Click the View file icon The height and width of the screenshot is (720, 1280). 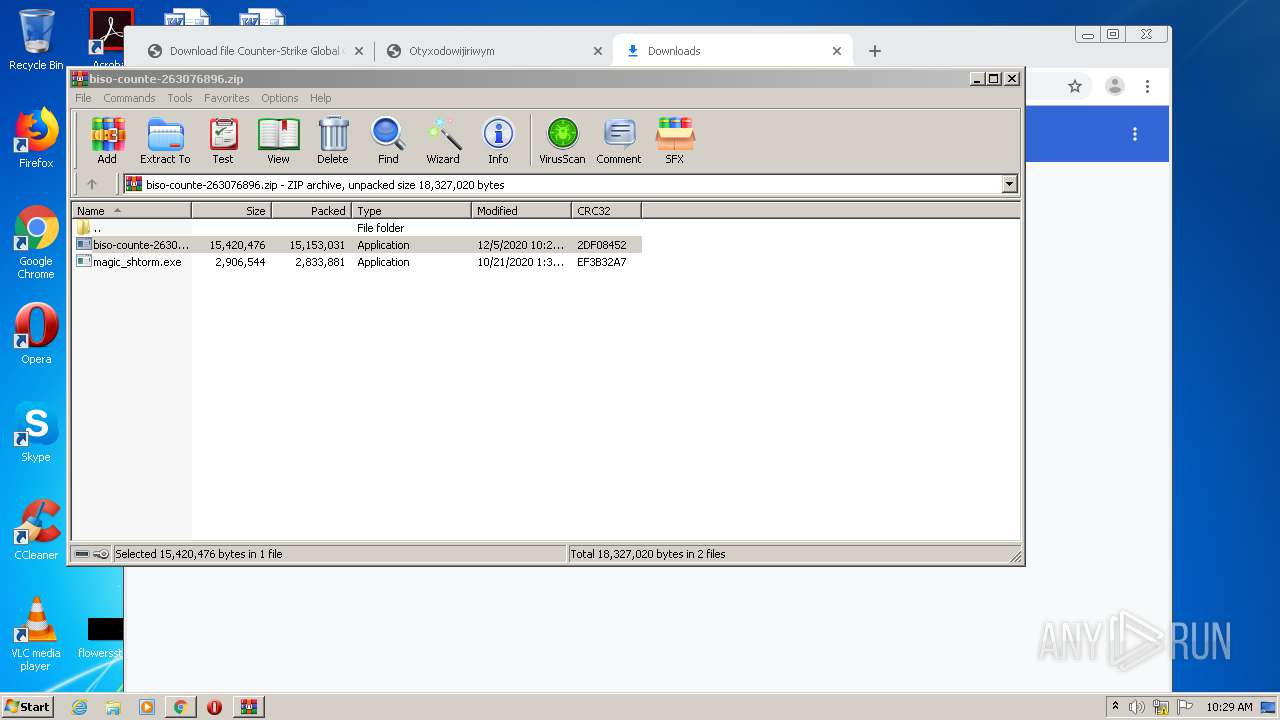point(278,140)
